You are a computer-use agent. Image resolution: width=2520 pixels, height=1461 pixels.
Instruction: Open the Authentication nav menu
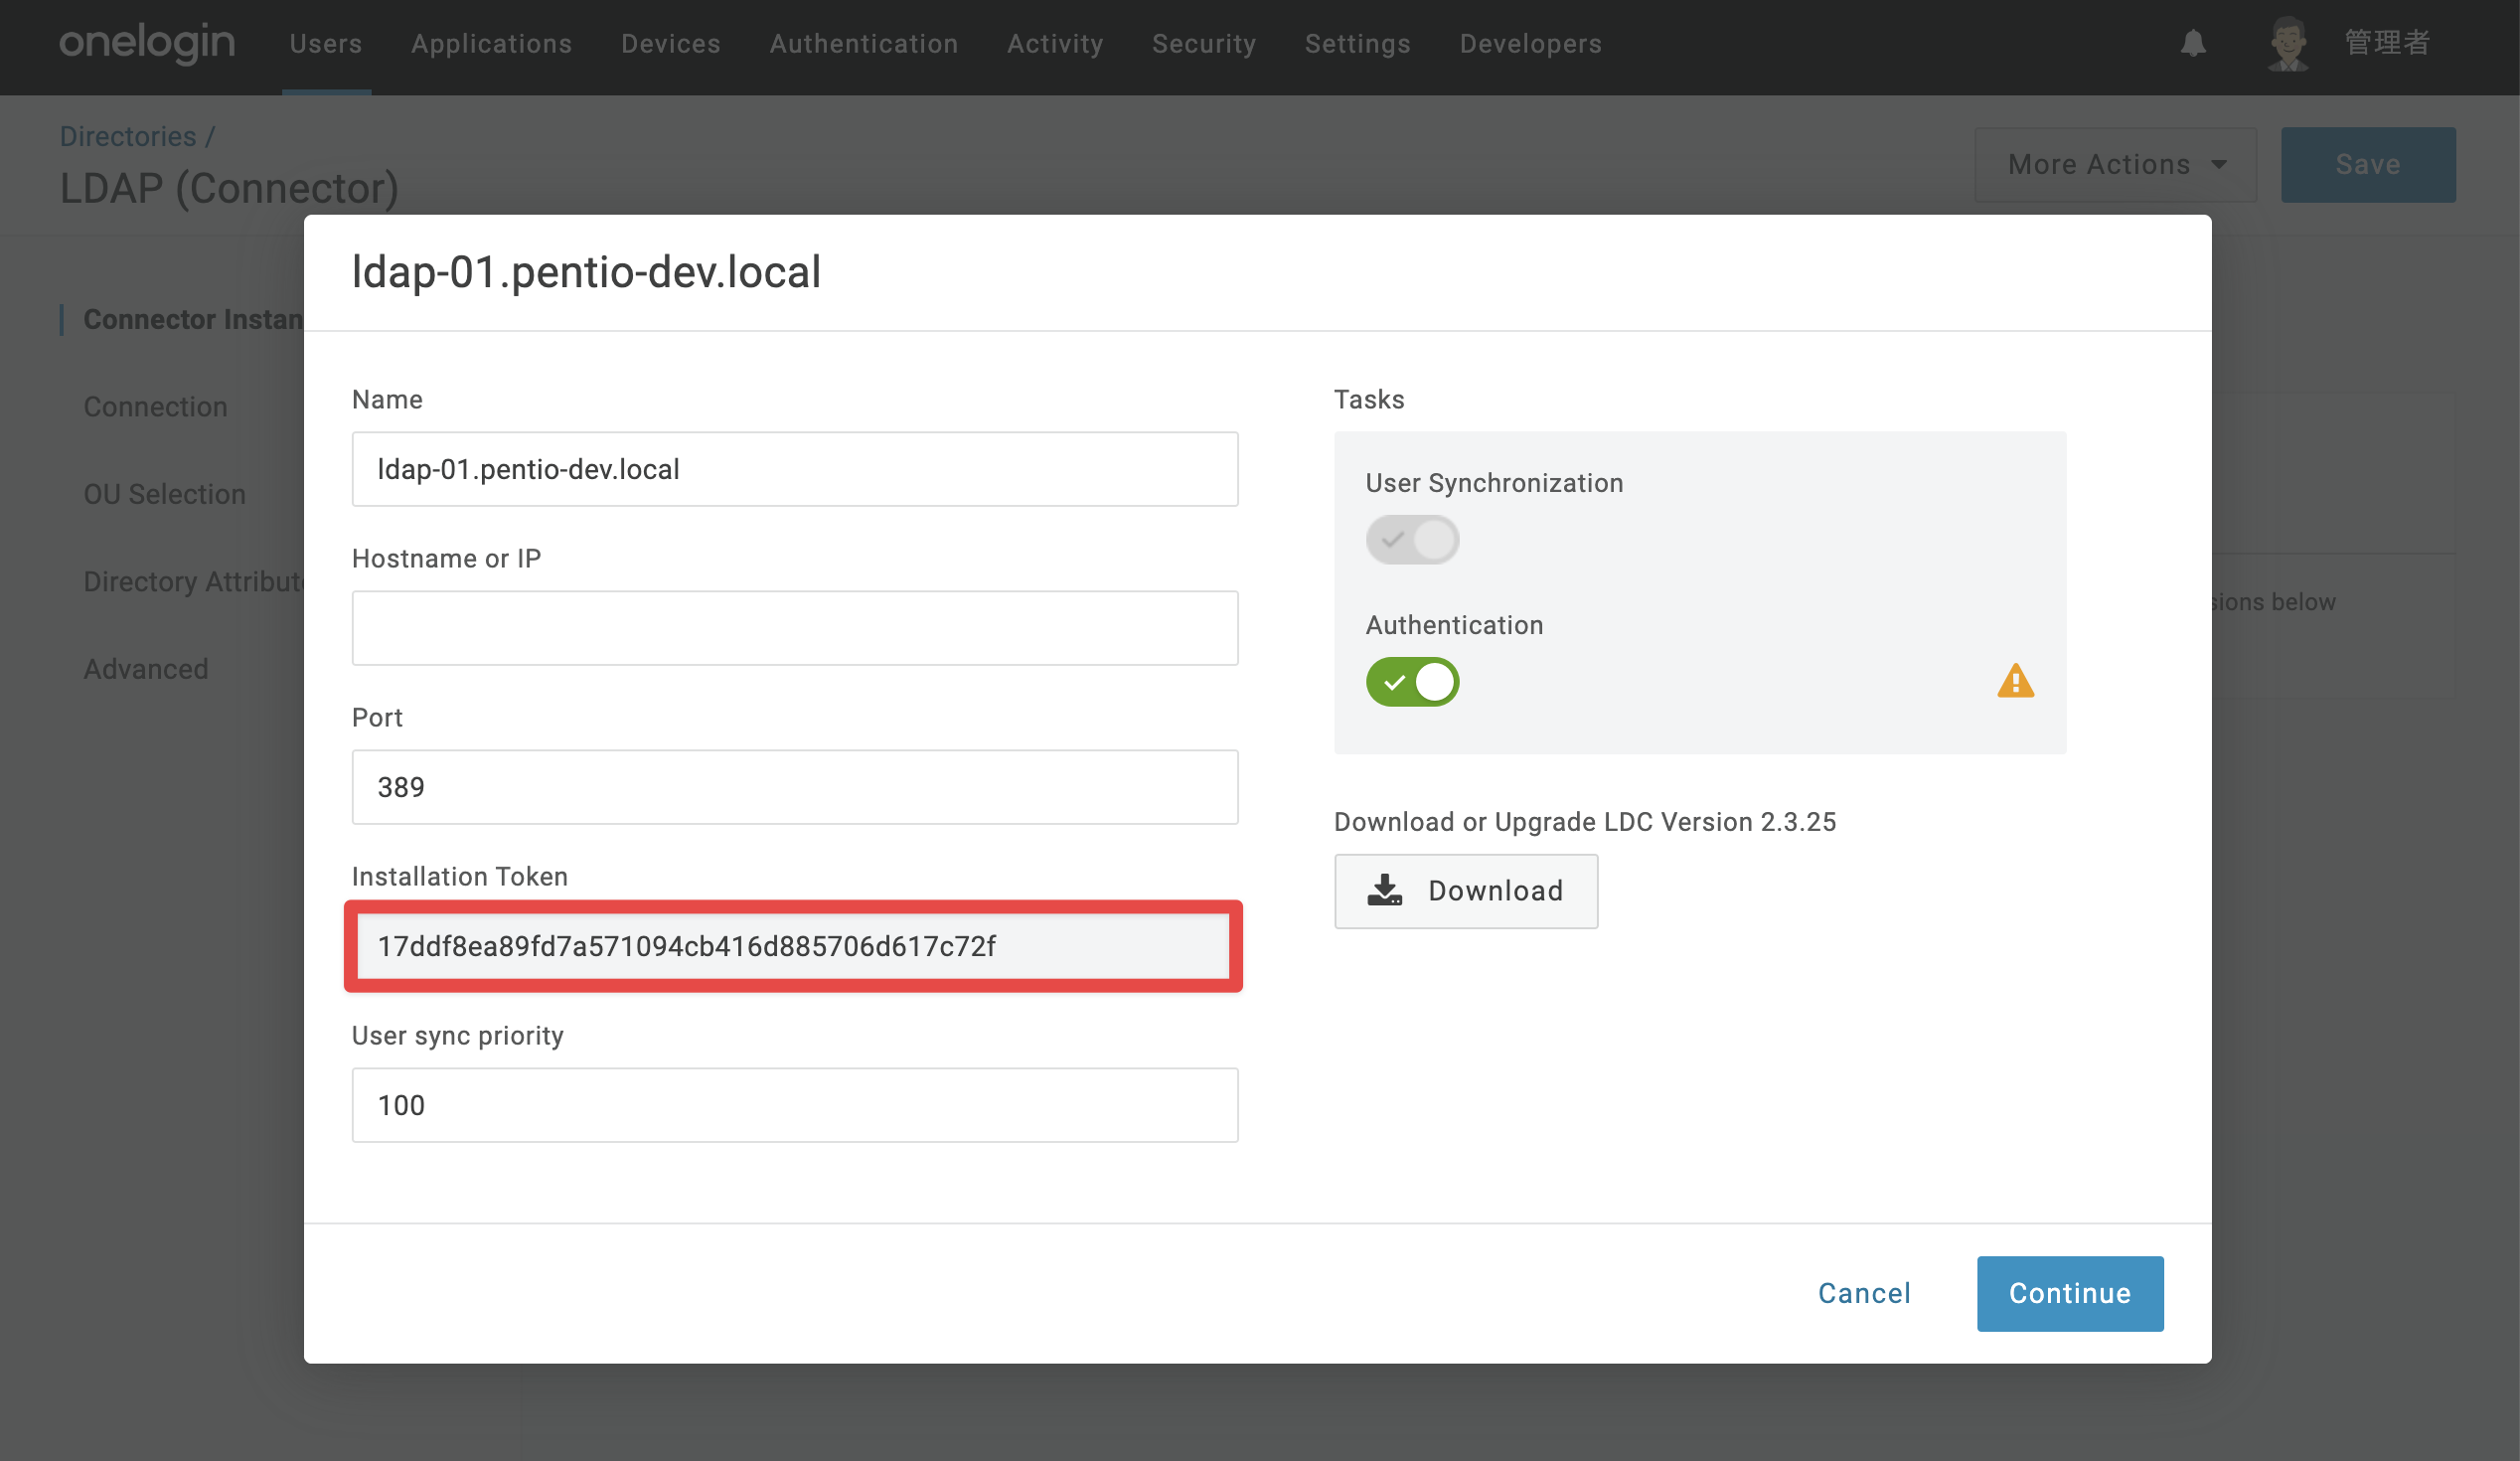pyautogui.click(x=864, y=44)
